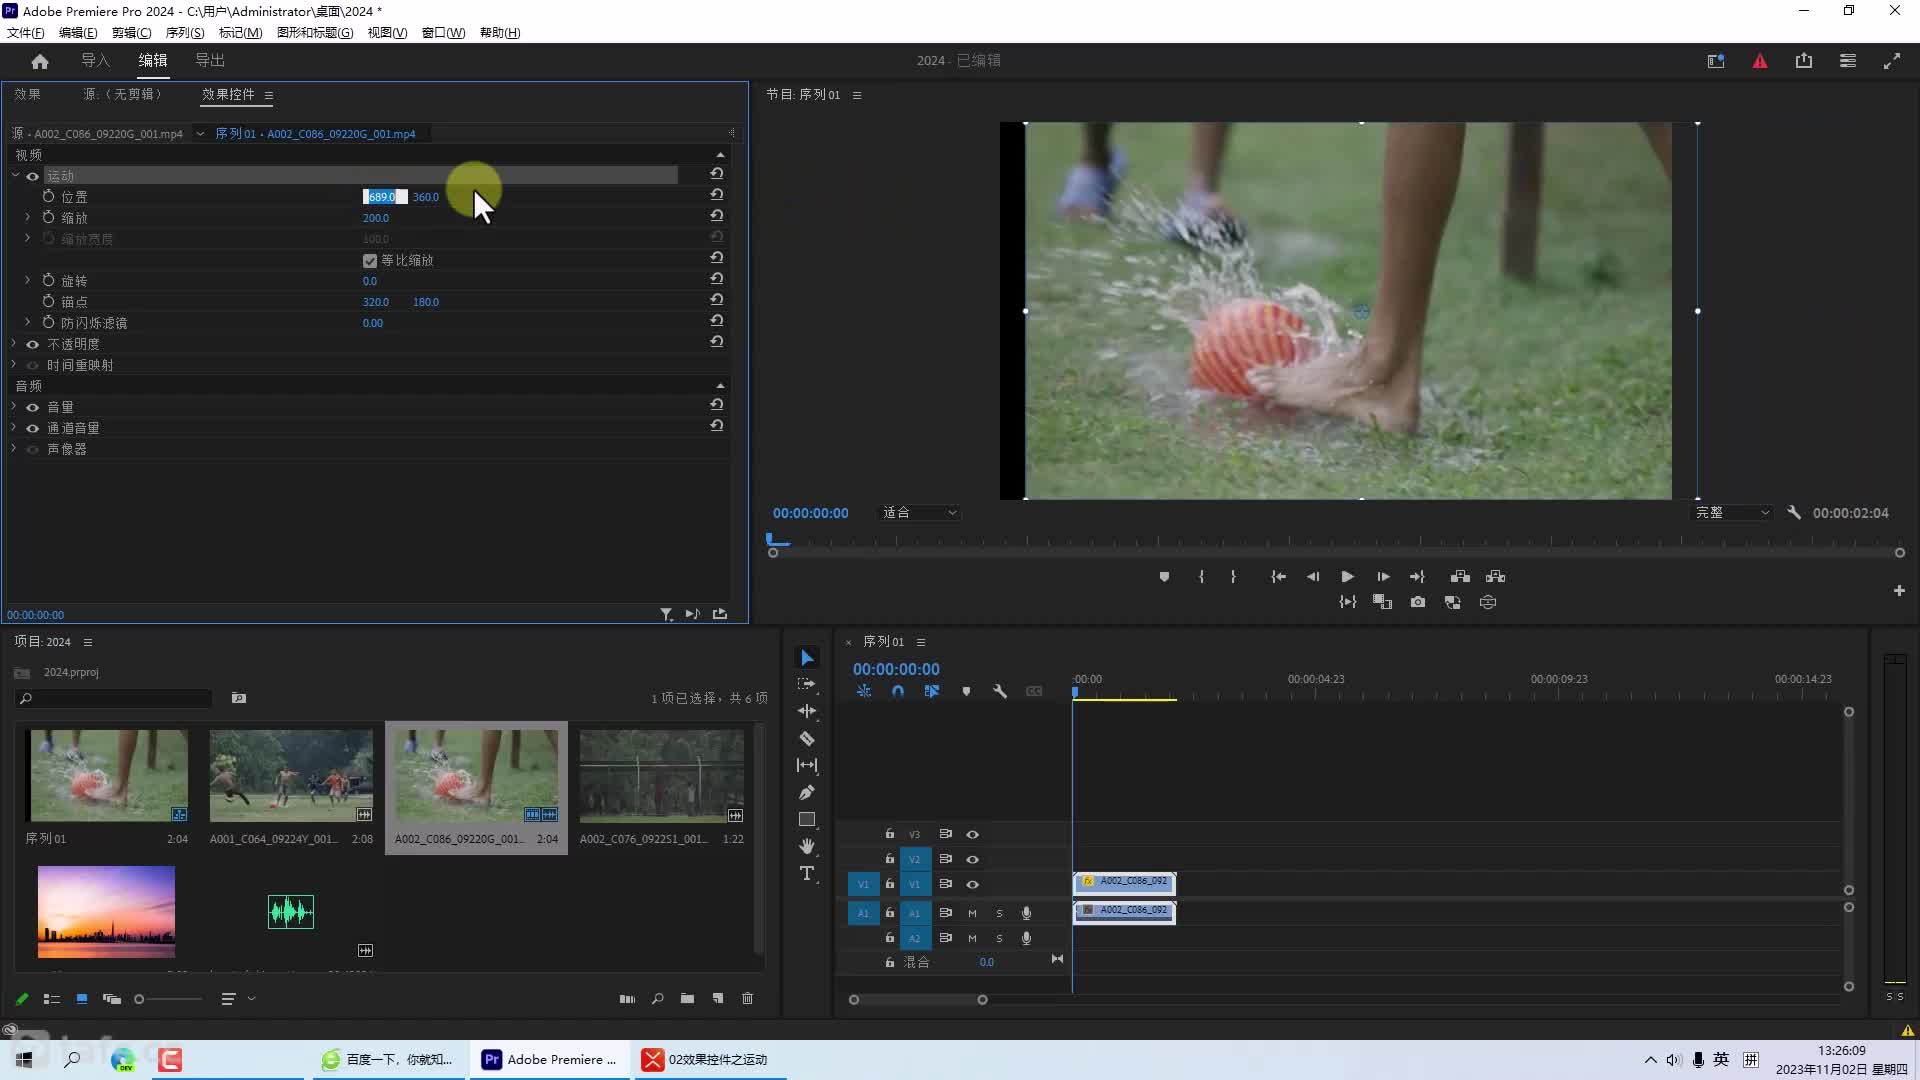
Task: Switch to the 导出 tab
Action: (210, 61)
